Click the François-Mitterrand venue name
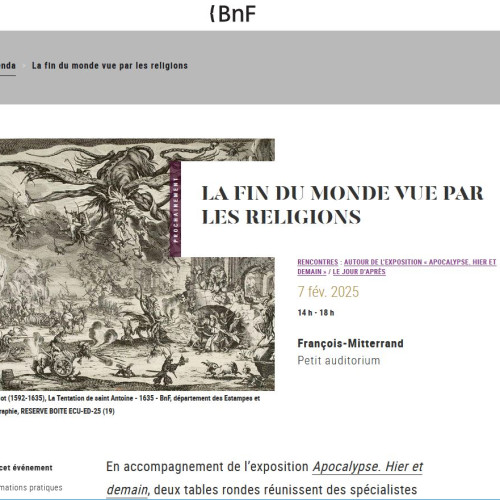 [x=350, y=343]
